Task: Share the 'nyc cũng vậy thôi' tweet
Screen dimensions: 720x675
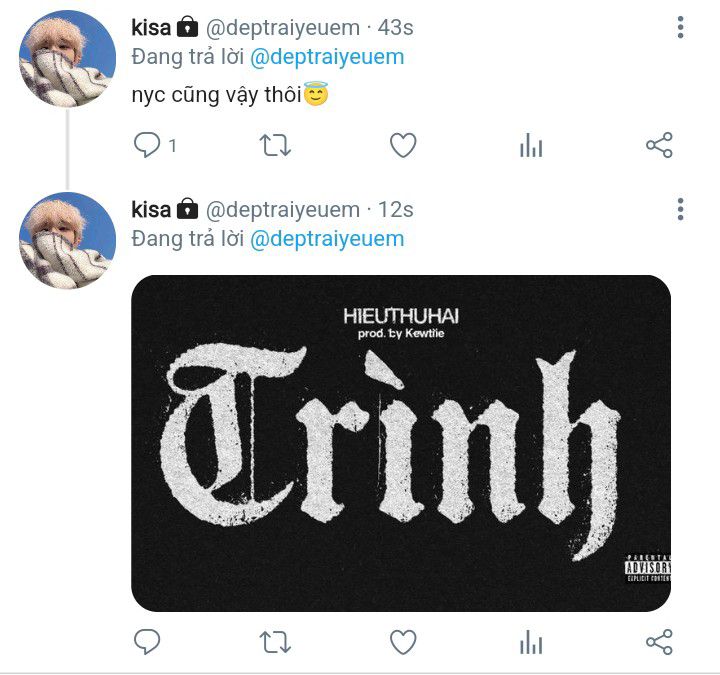Action: (659, 145)
